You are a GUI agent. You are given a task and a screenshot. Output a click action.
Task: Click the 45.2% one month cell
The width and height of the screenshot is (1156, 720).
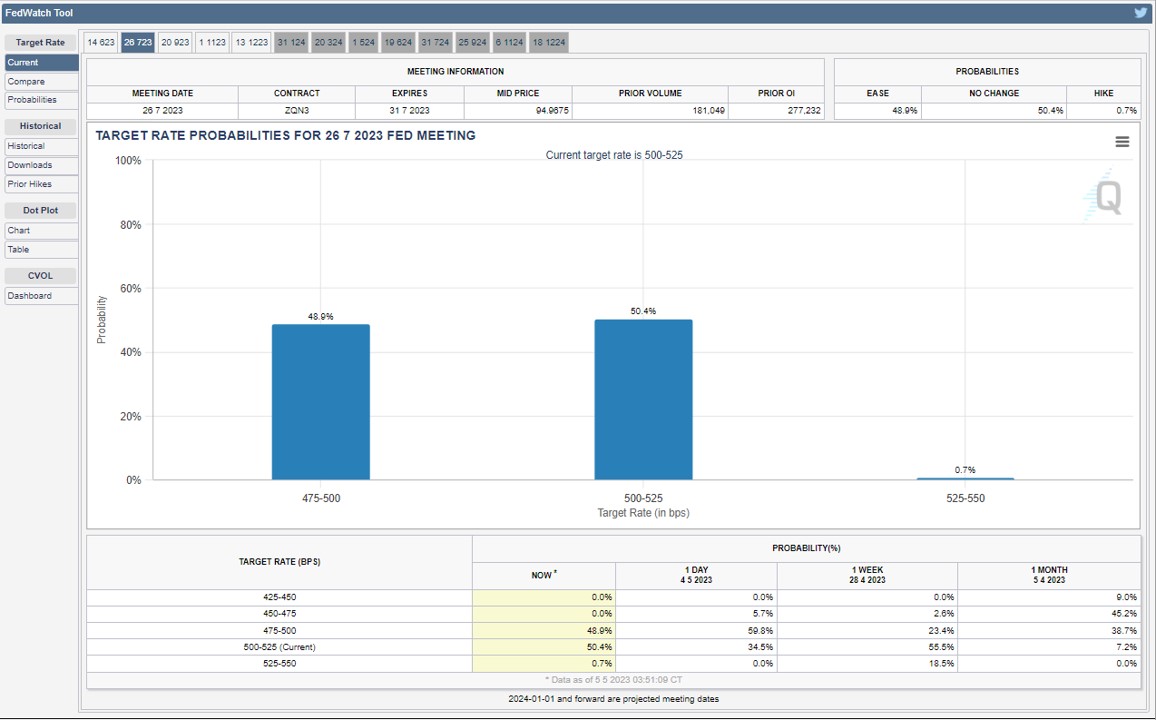(x=1049, y=614)
